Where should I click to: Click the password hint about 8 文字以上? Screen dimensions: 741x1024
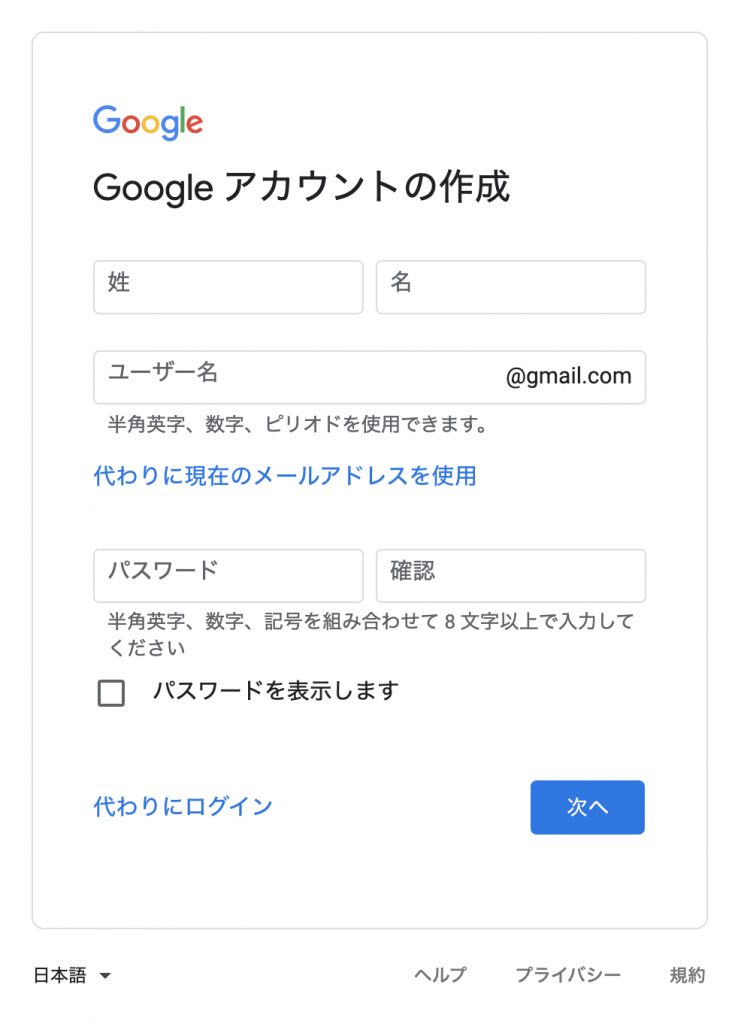(x=371, y=634)
